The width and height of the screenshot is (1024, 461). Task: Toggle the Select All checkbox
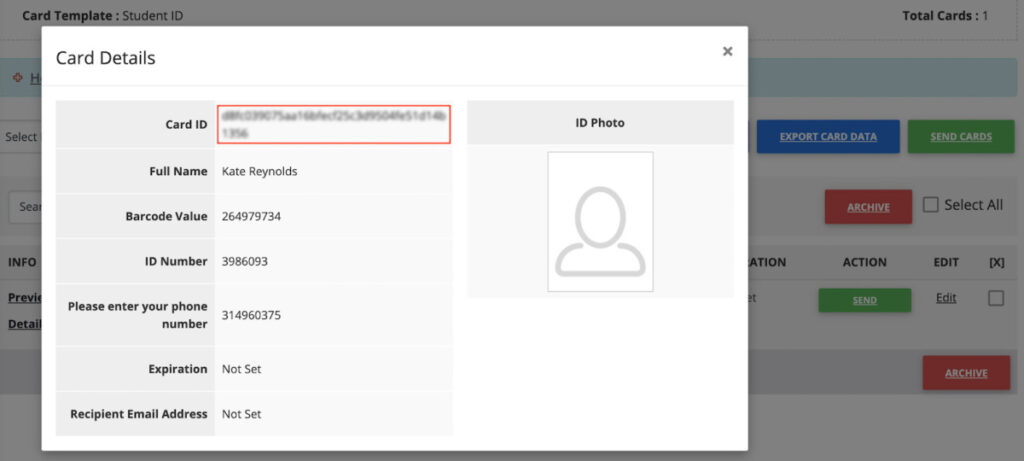point(931,205)
